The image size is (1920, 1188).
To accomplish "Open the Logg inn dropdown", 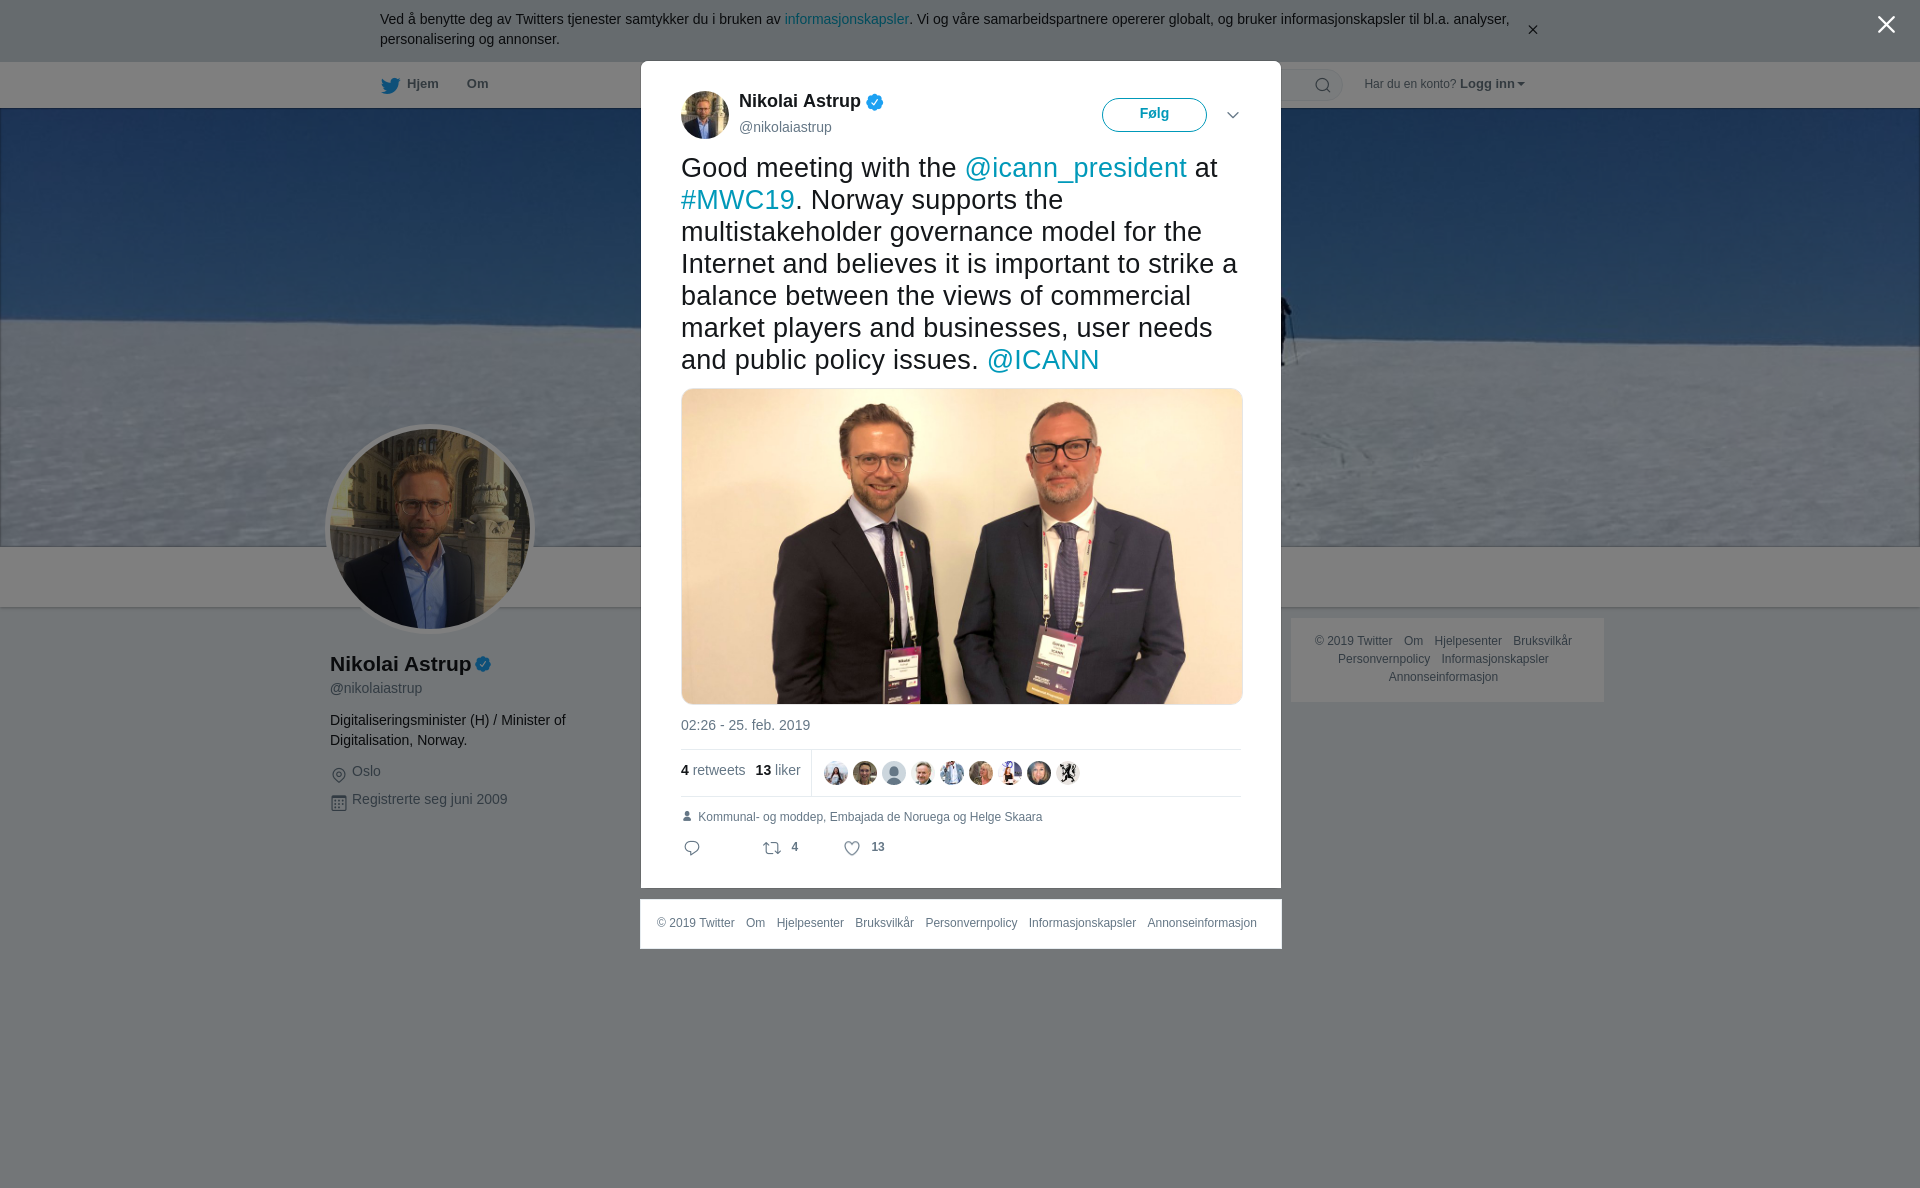I will [x=1492, y=84].
